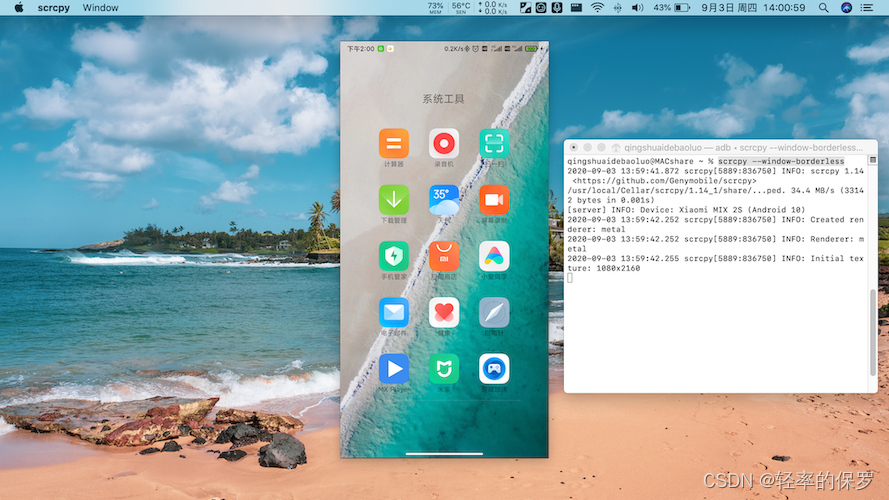The image size is (889, 500).
Task: Tap the phone's bottom home gesture bar
Action: (444, 454)
